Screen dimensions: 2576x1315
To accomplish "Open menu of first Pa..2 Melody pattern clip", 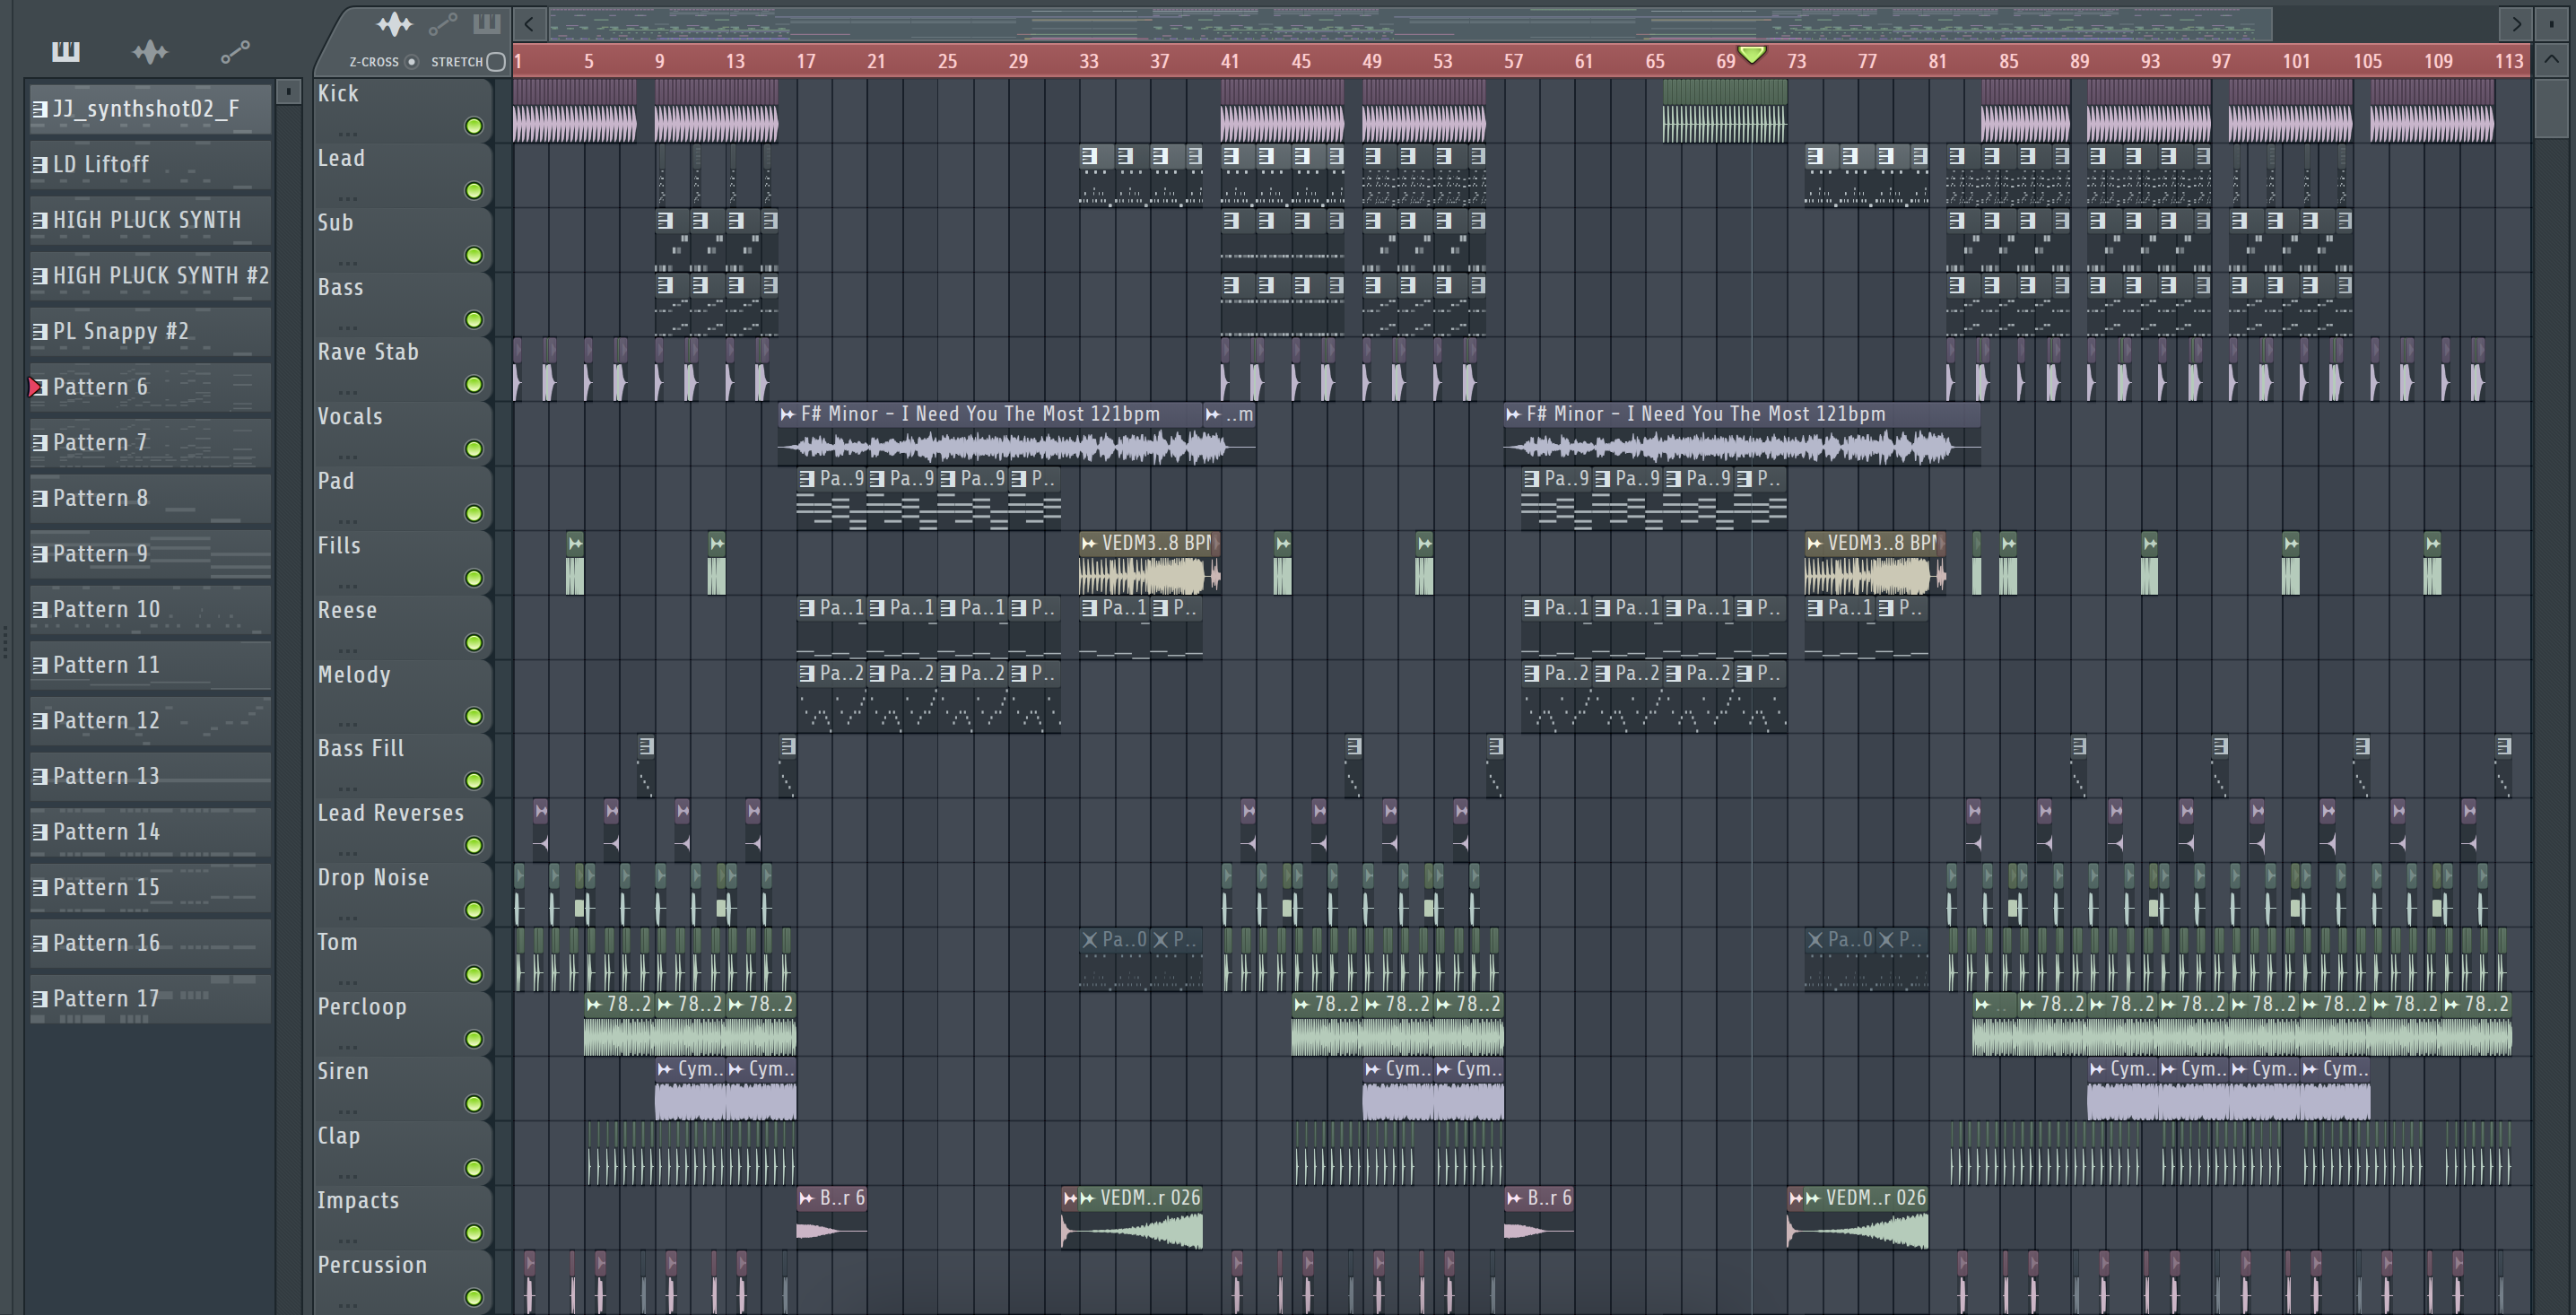I will tap(807, 674).
